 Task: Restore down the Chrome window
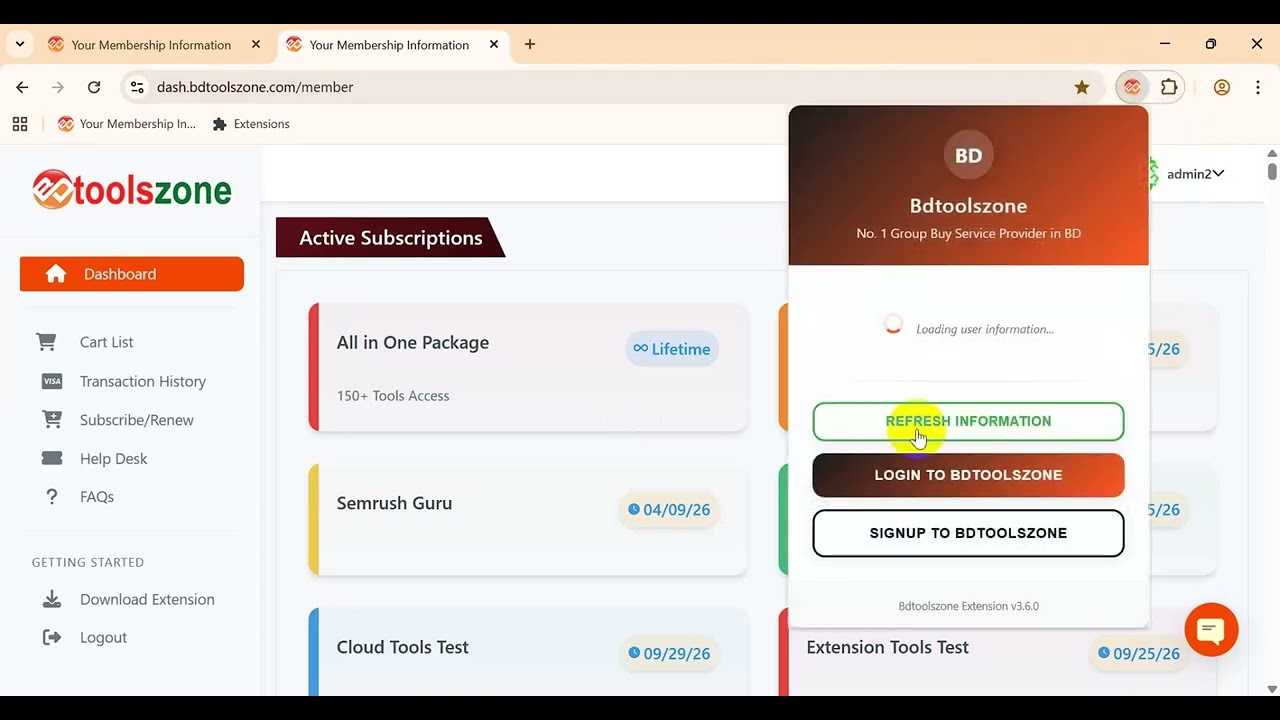tap(1211, 44)
